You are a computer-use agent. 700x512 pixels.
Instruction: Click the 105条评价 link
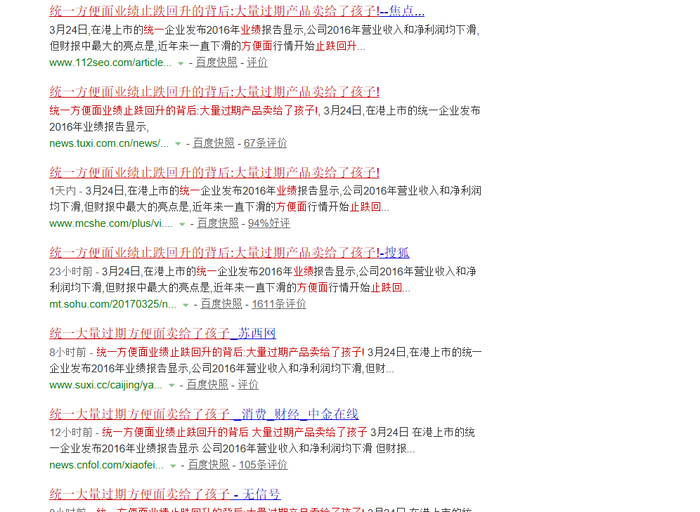pyautogui.click(x=263, y=465)
